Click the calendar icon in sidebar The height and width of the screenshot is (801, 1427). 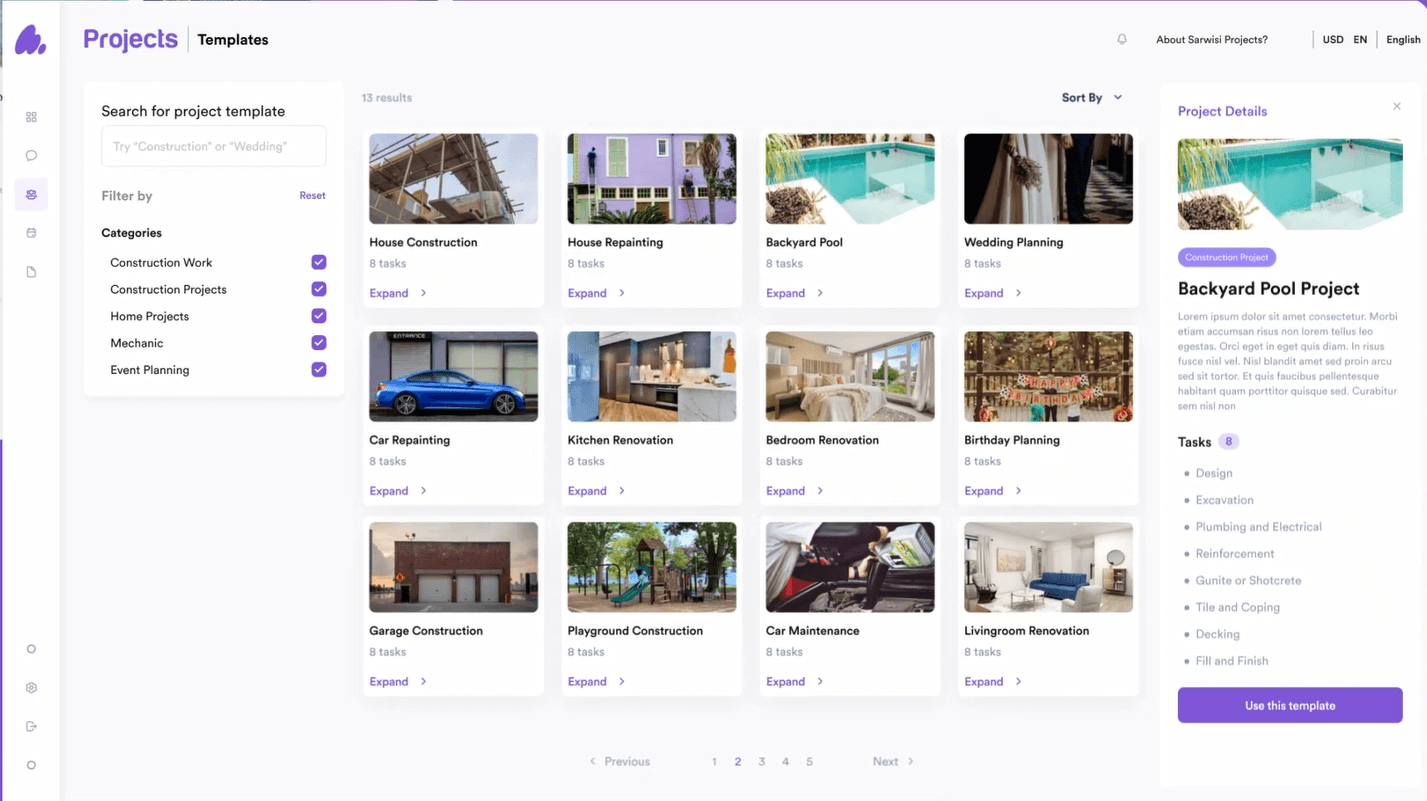(x=31, y=233)
